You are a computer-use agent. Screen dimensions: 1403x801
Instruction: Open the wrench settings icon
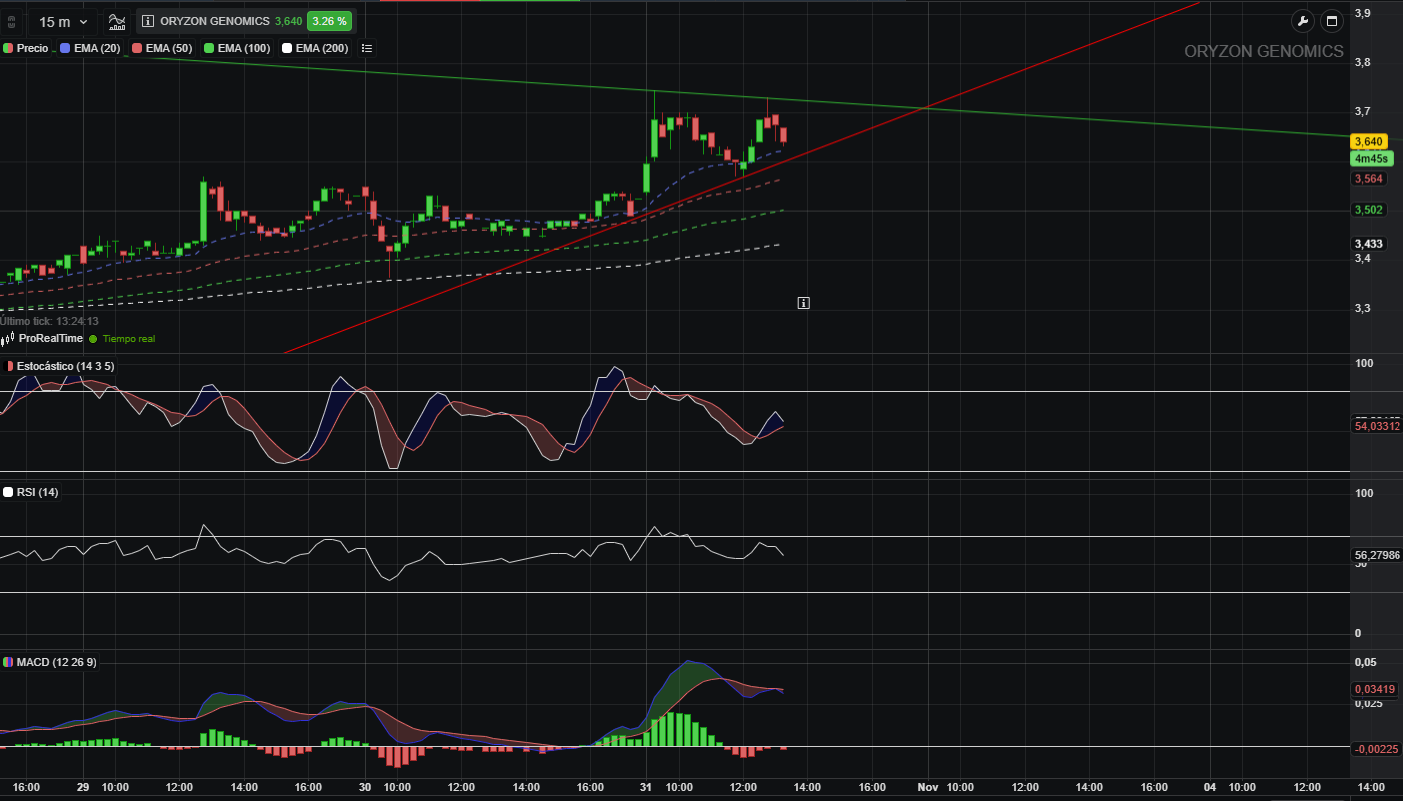(1301, 21)
